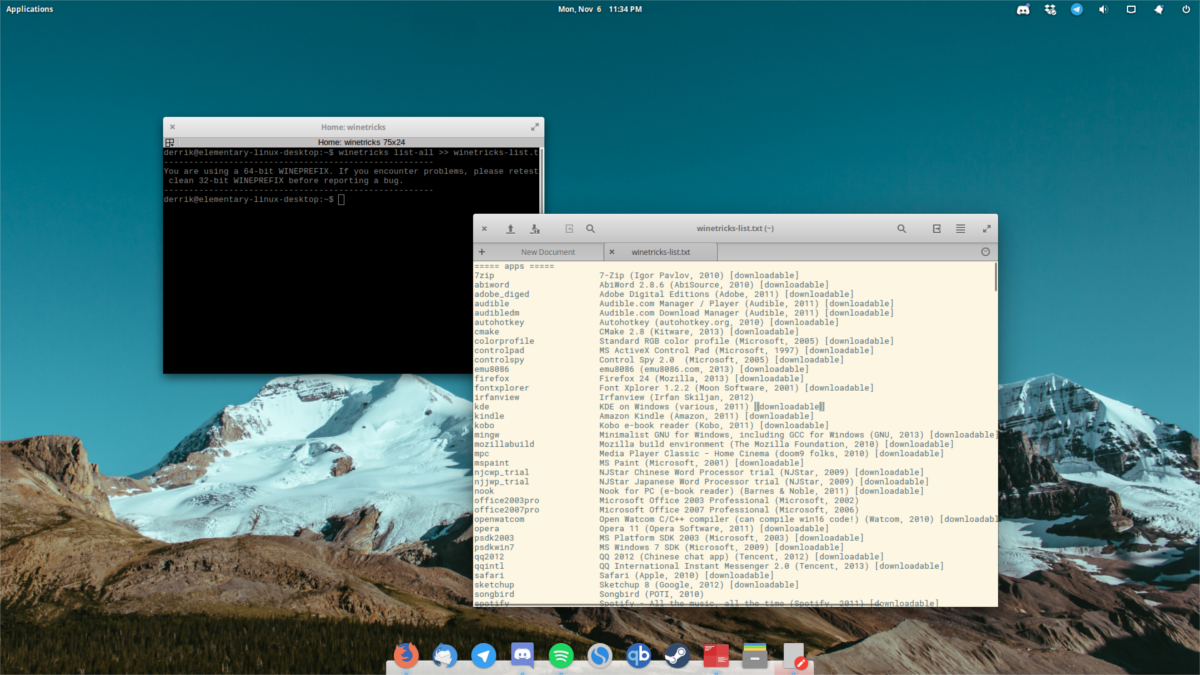Click the "adobe_diged" entry
This screenshot has width=1200, height=675.
[x=502, y=294]
